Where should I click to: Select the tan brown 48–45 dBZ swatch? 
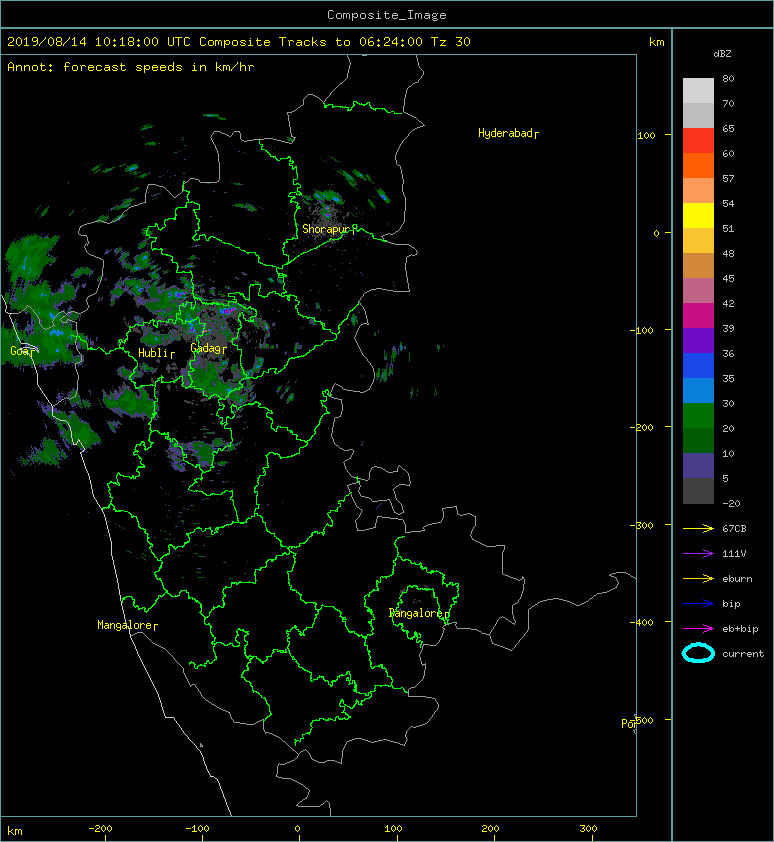click(698, 265)
